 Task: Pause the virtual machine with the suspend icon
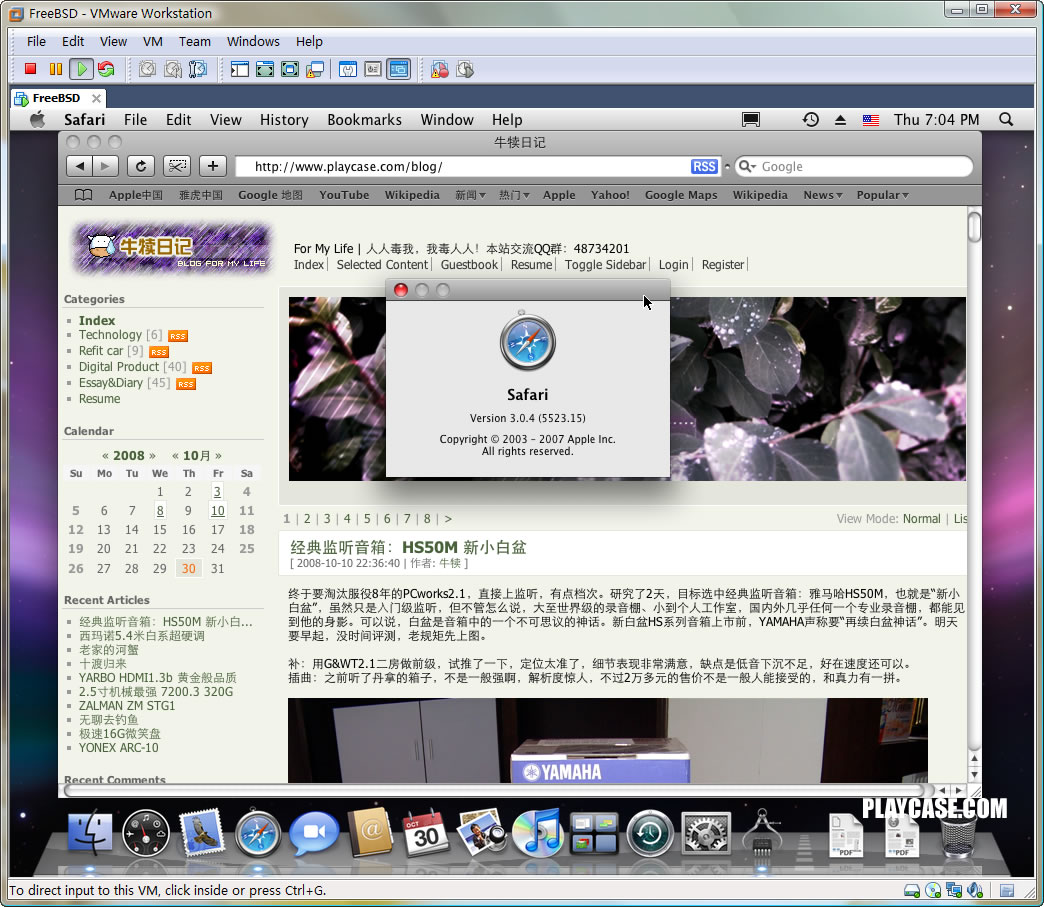click(x=56, y=69)
